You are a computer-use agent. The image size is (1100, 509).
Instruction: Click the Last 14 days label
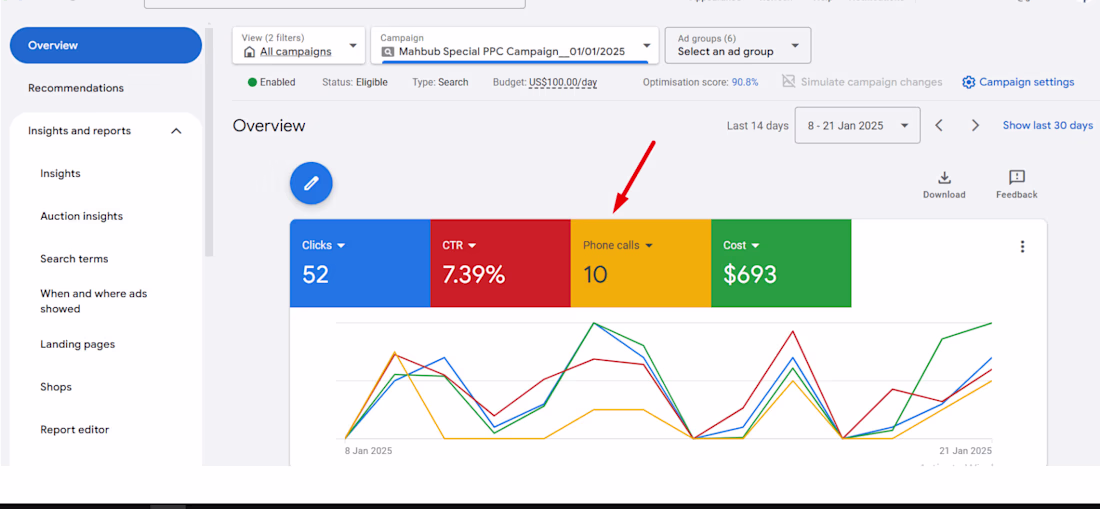point(758,125)
